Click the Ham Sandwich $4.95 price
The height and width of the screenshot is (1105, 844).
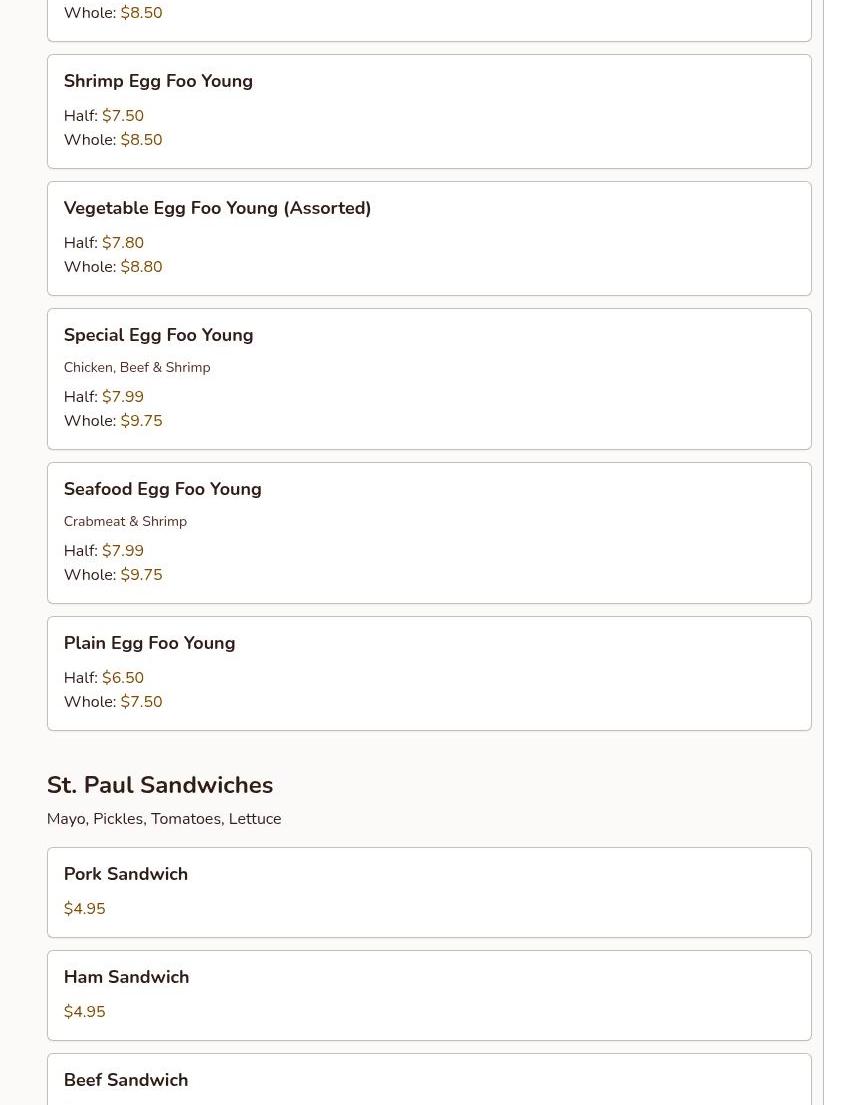pos(84,1012)
